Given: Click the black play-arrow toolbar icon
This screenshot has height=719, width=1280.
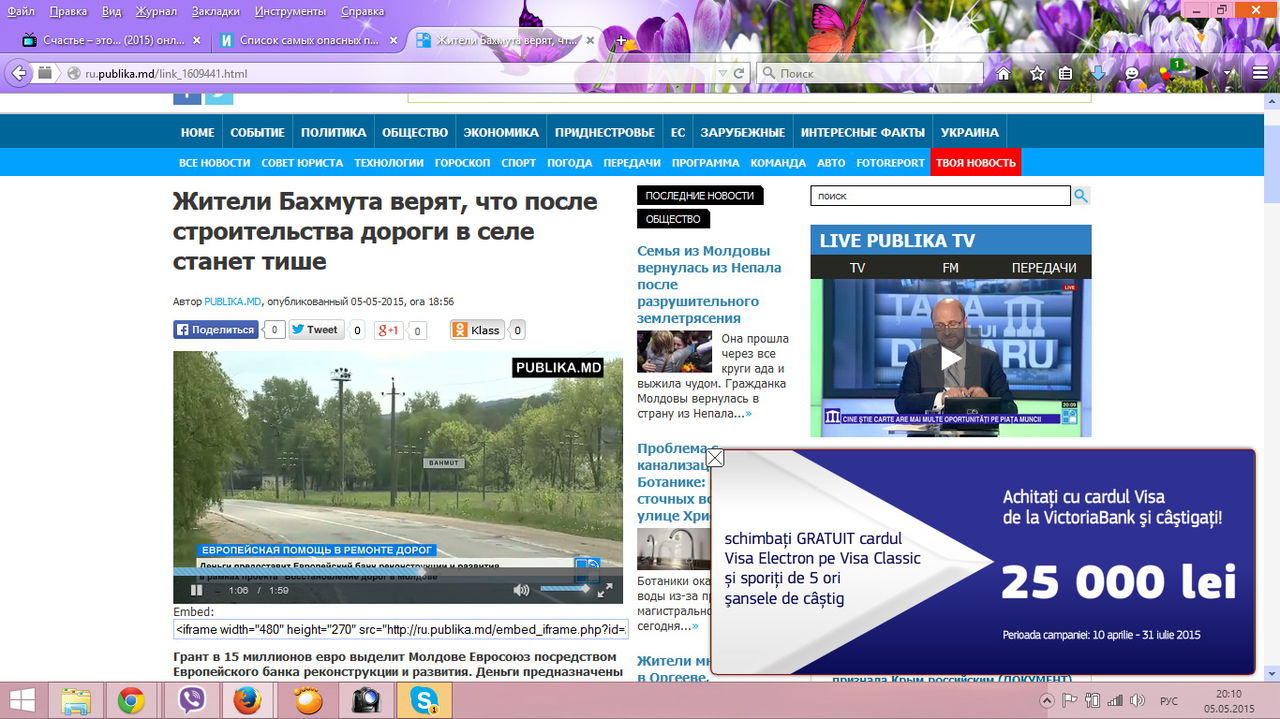Looking at the screenshot, I should tap(1204, 73).
